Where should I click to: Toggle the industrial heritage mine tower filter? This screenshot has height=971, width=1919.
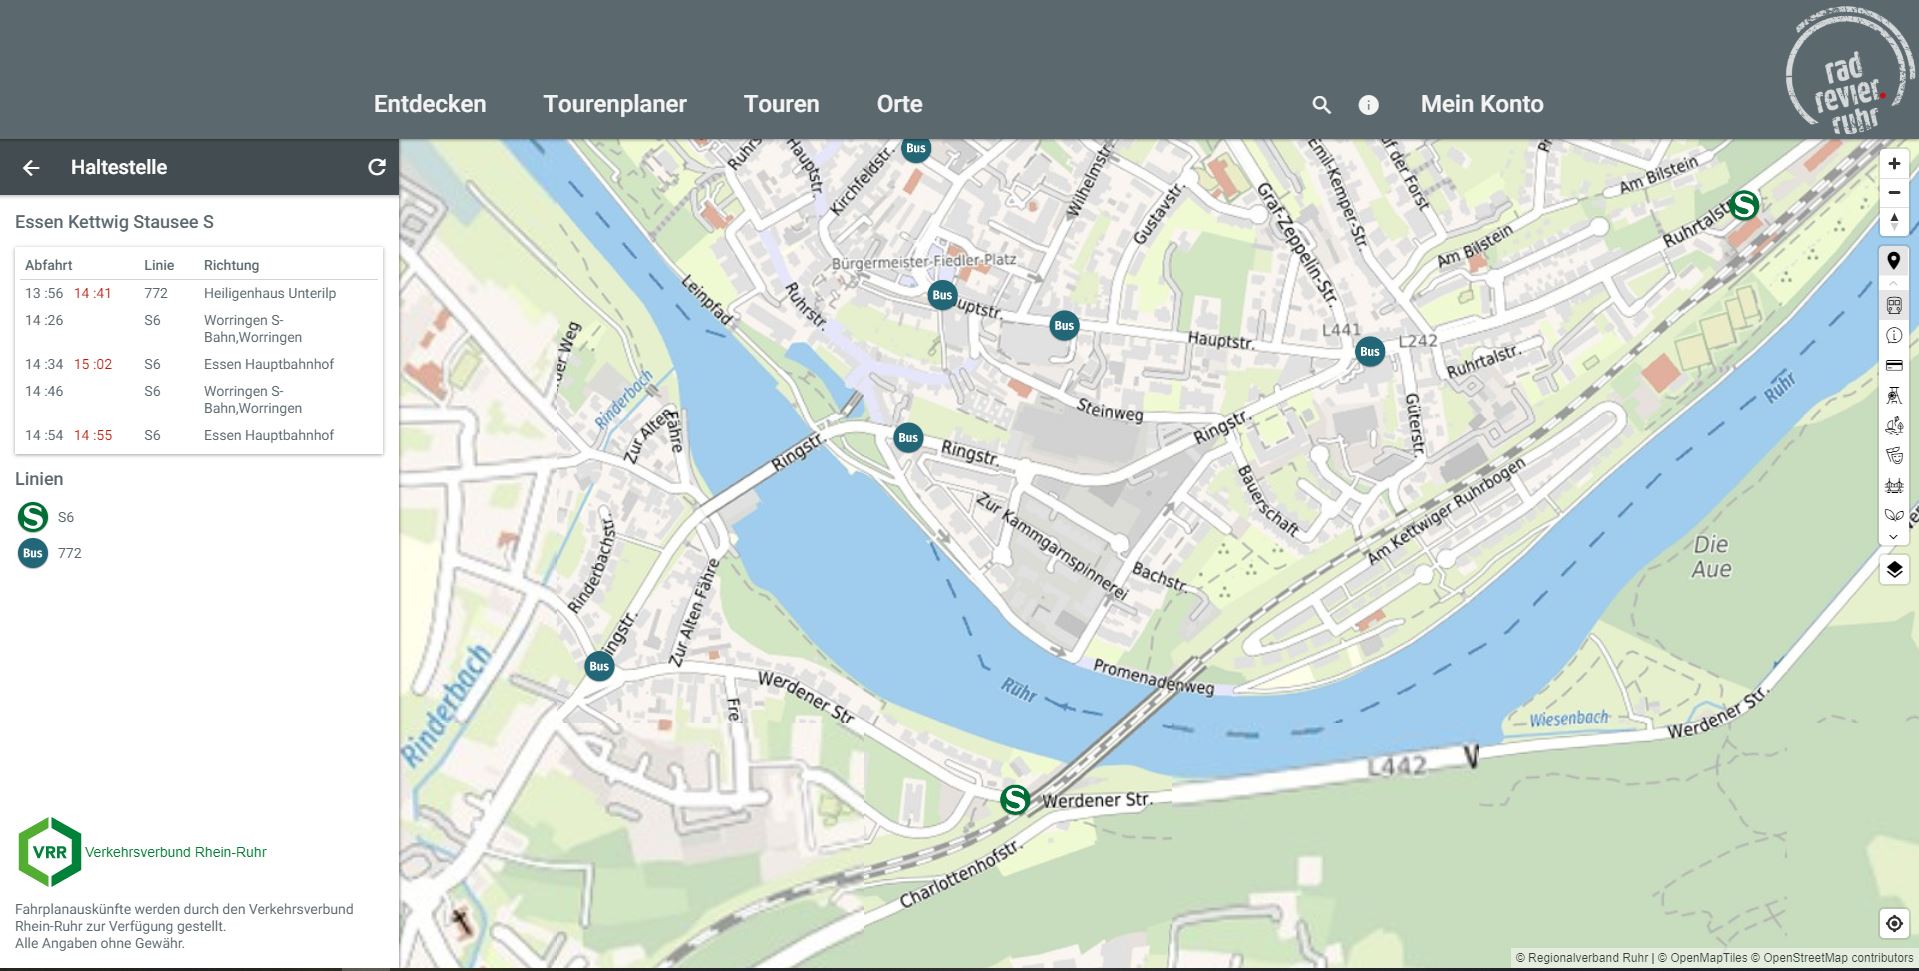(1893, 396)
